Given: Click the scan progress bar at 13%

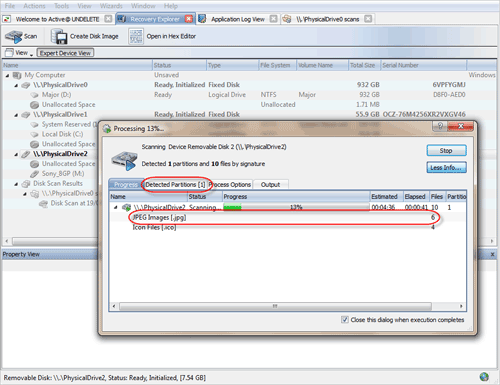Looking at the screenshot, I should [x=296, y=207].
